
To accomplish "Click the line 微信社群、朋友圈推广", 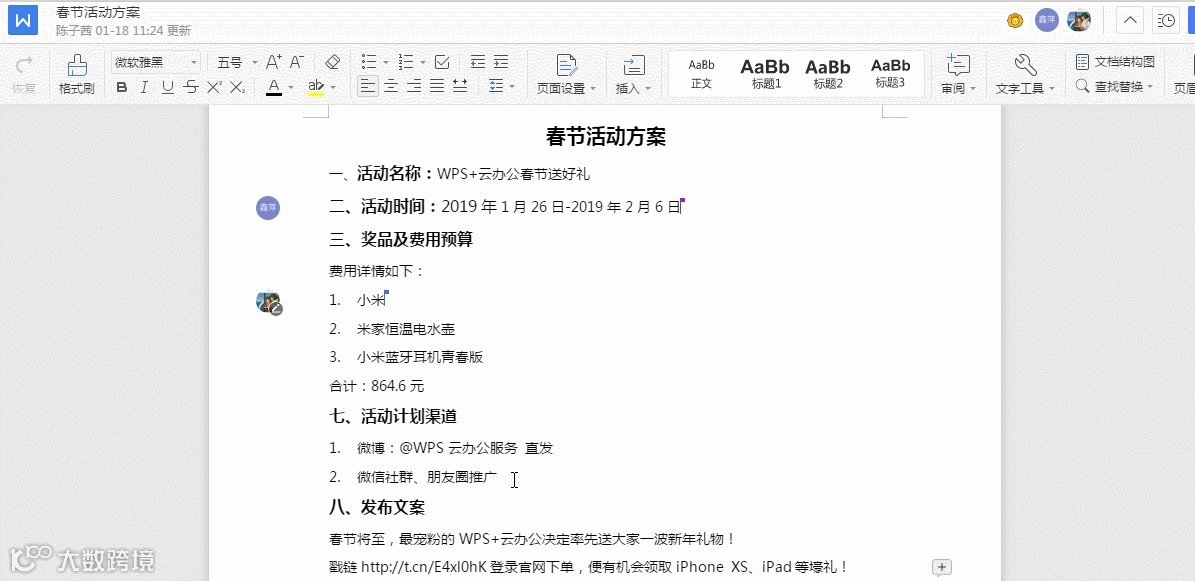I will (427, 477).
